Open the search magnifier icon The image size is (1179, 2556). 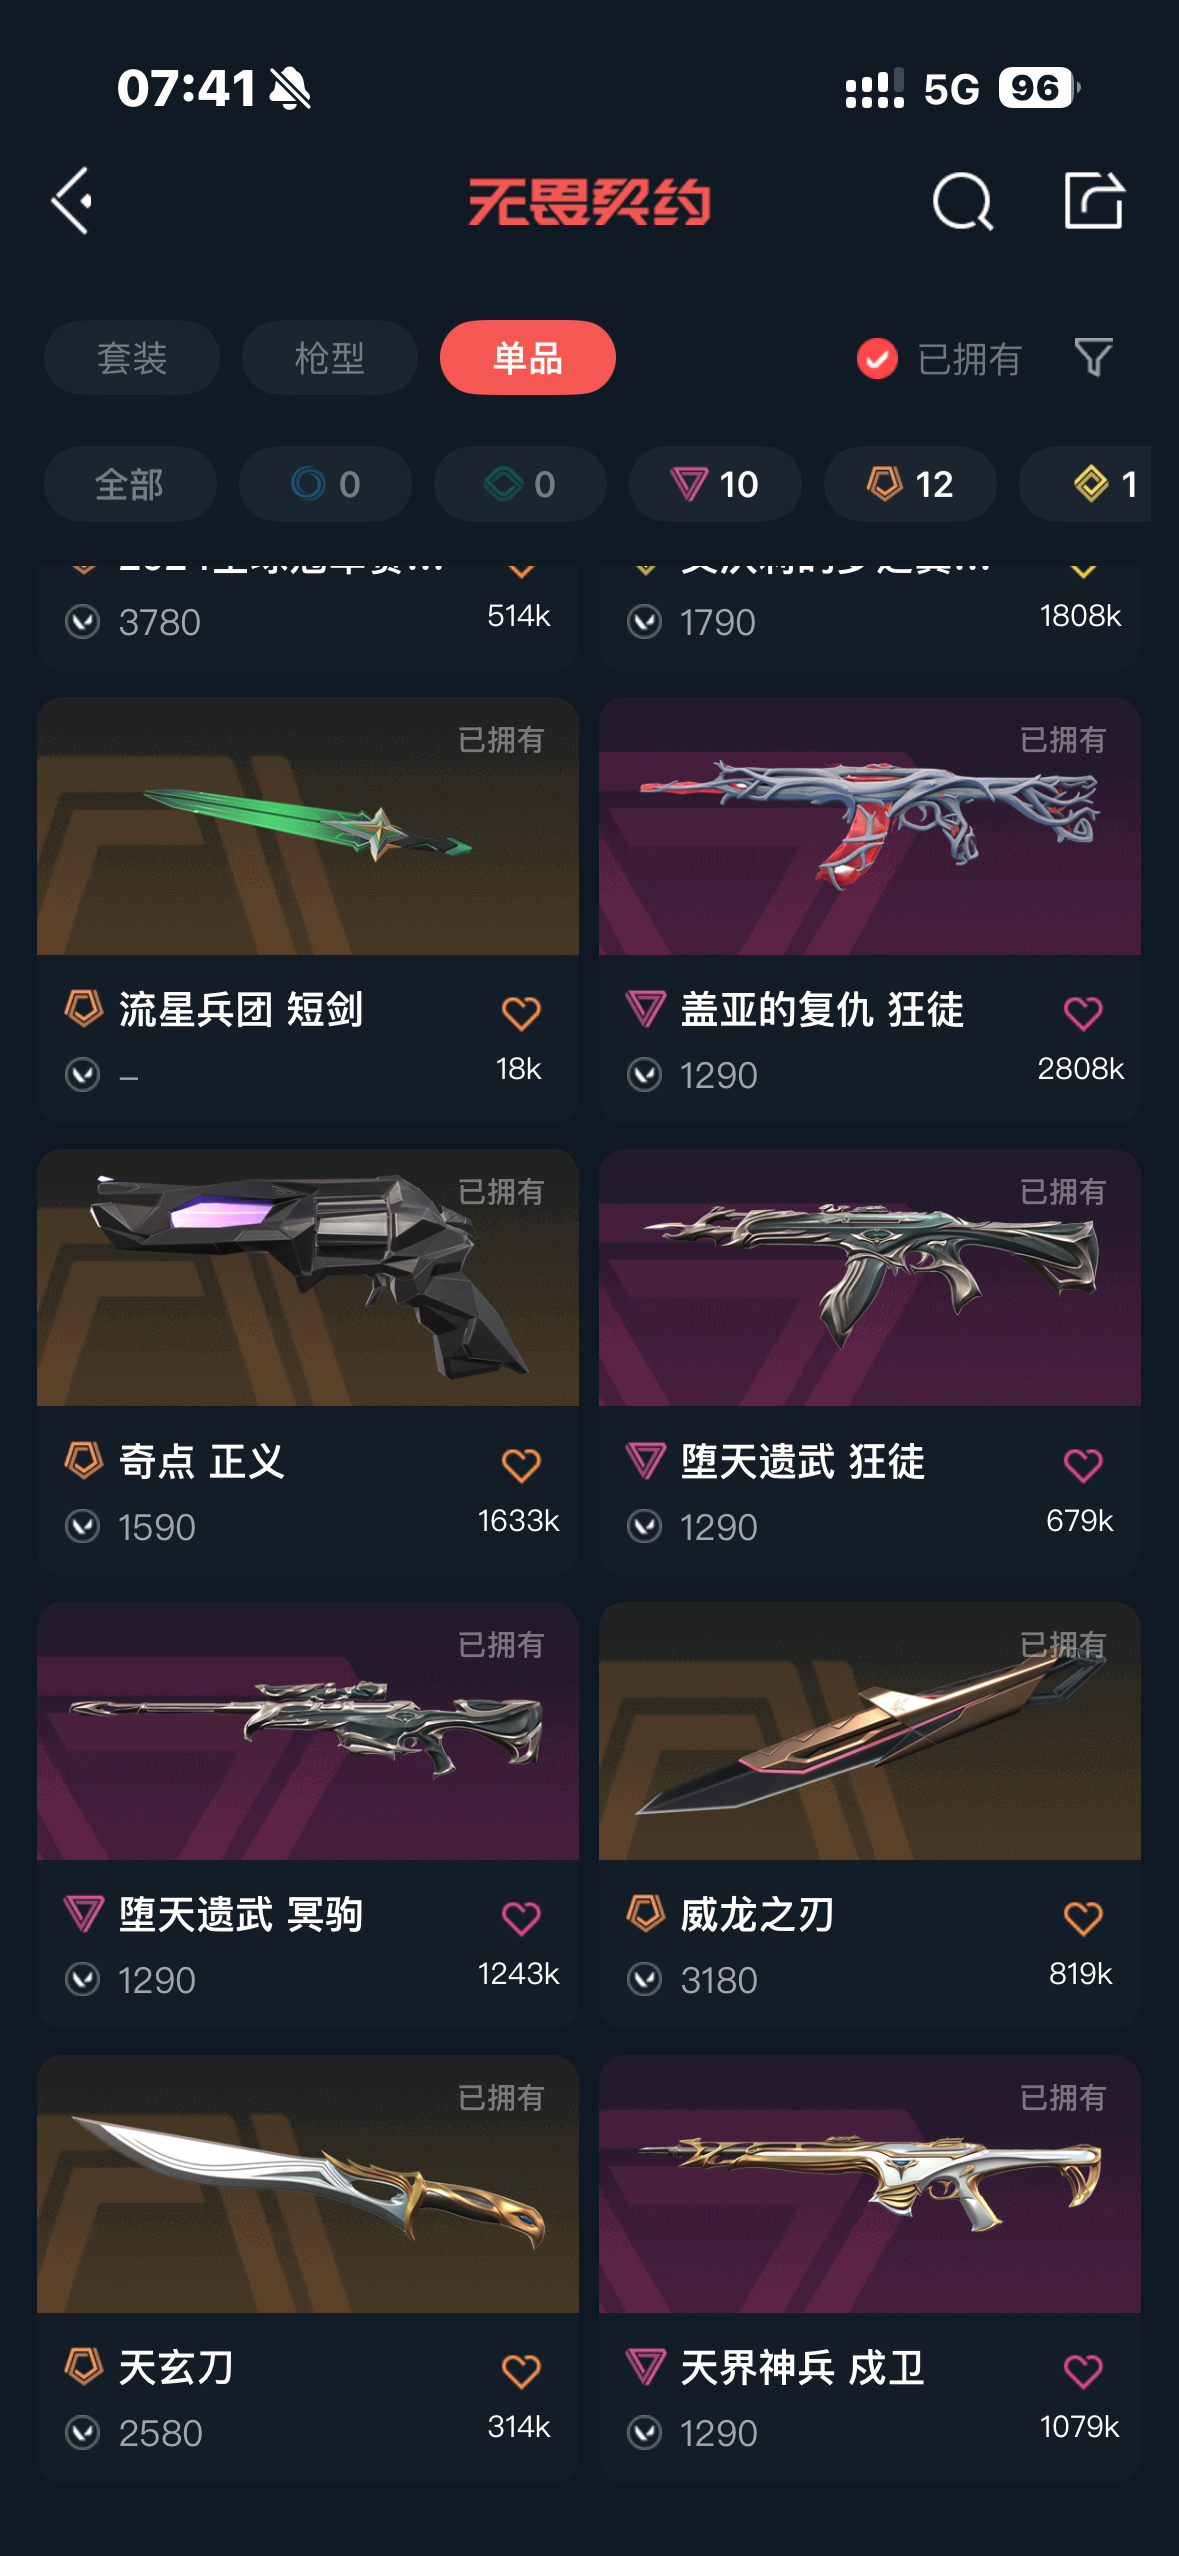pos(962,201)
